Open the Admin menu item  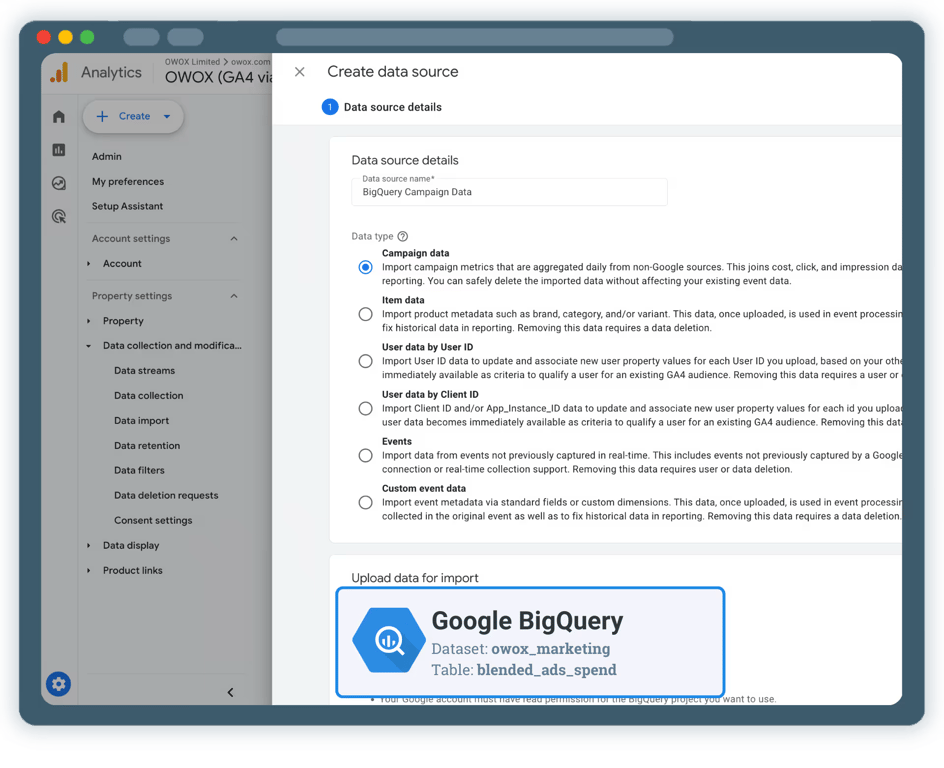point(107,156)
